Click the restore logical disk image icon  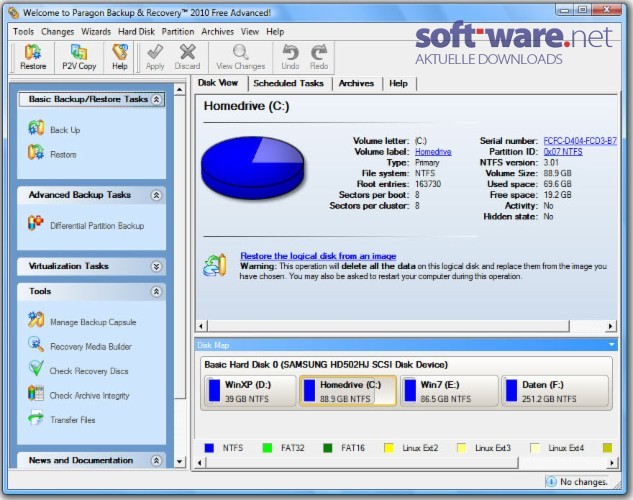click(x=215, y=266)
